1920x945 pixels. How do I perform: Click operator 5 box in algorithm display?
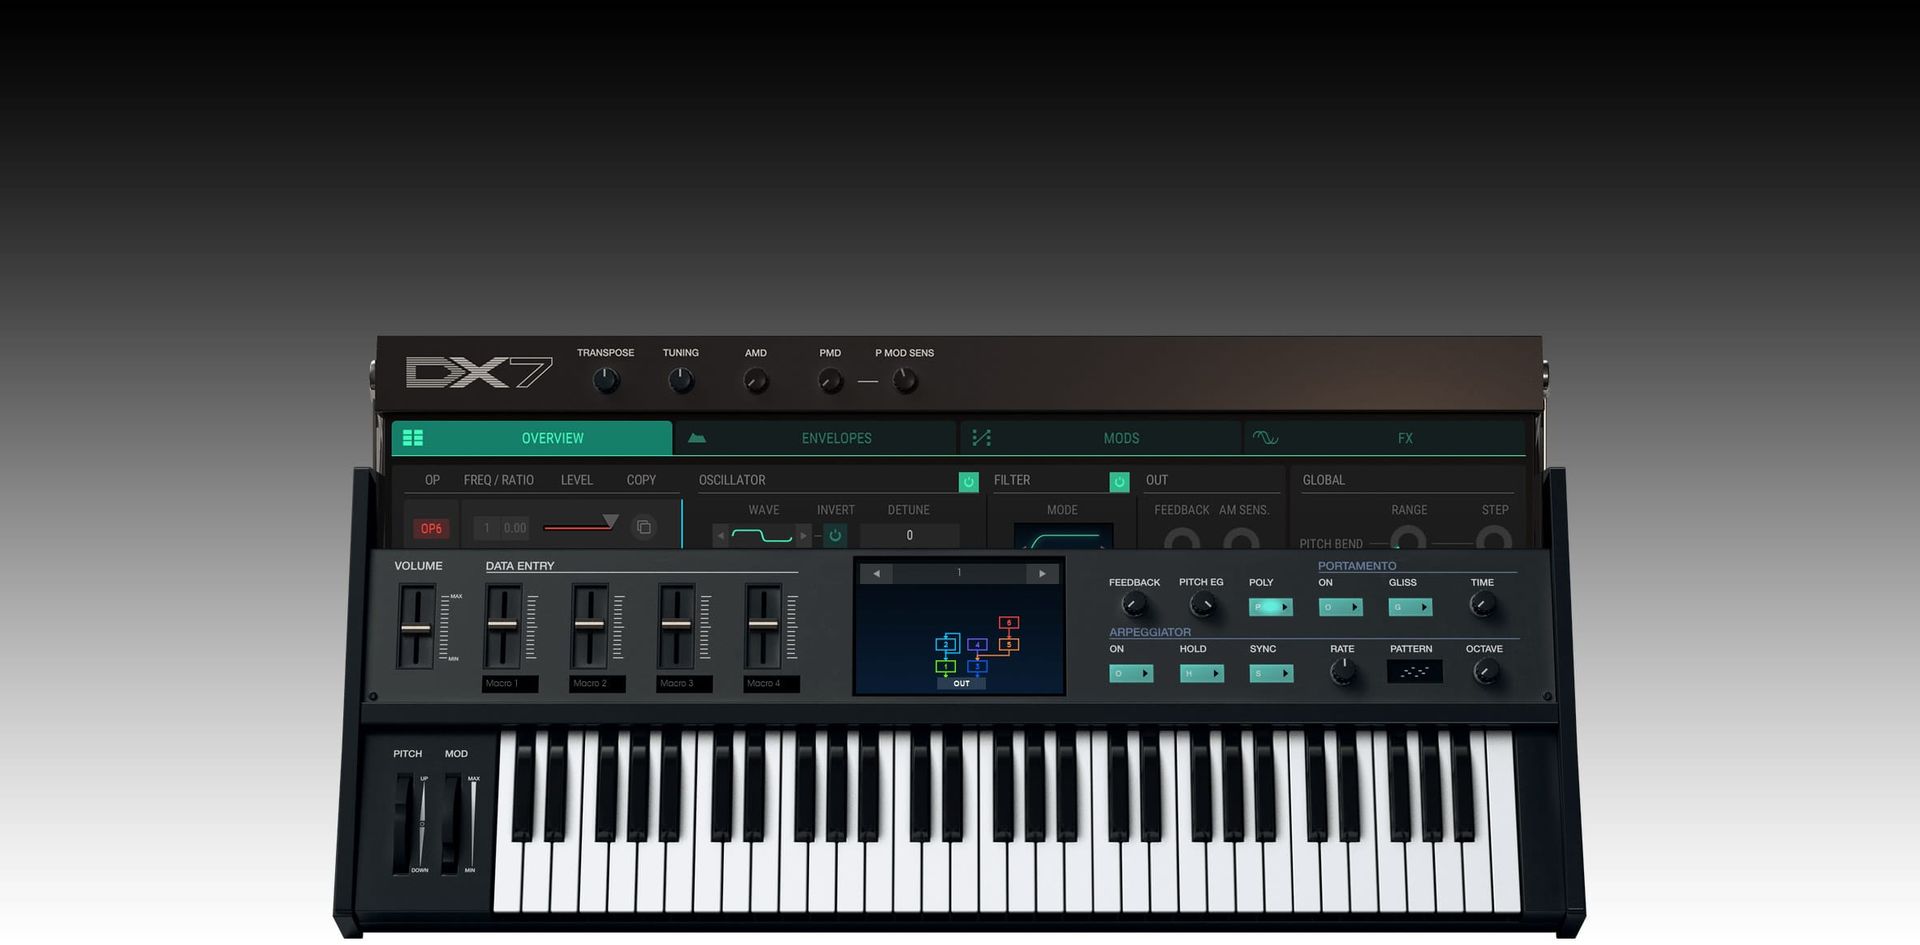click(x=1009, y=645)
